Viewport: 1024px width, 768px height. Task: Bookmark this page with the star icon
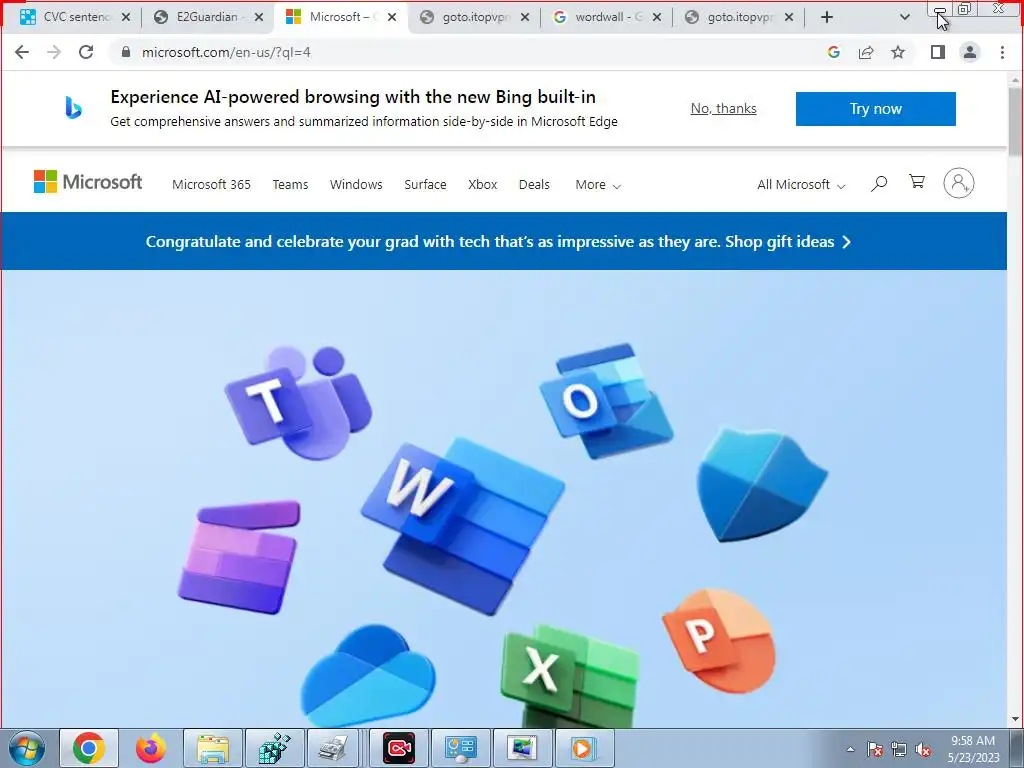(x=898, y=52)
